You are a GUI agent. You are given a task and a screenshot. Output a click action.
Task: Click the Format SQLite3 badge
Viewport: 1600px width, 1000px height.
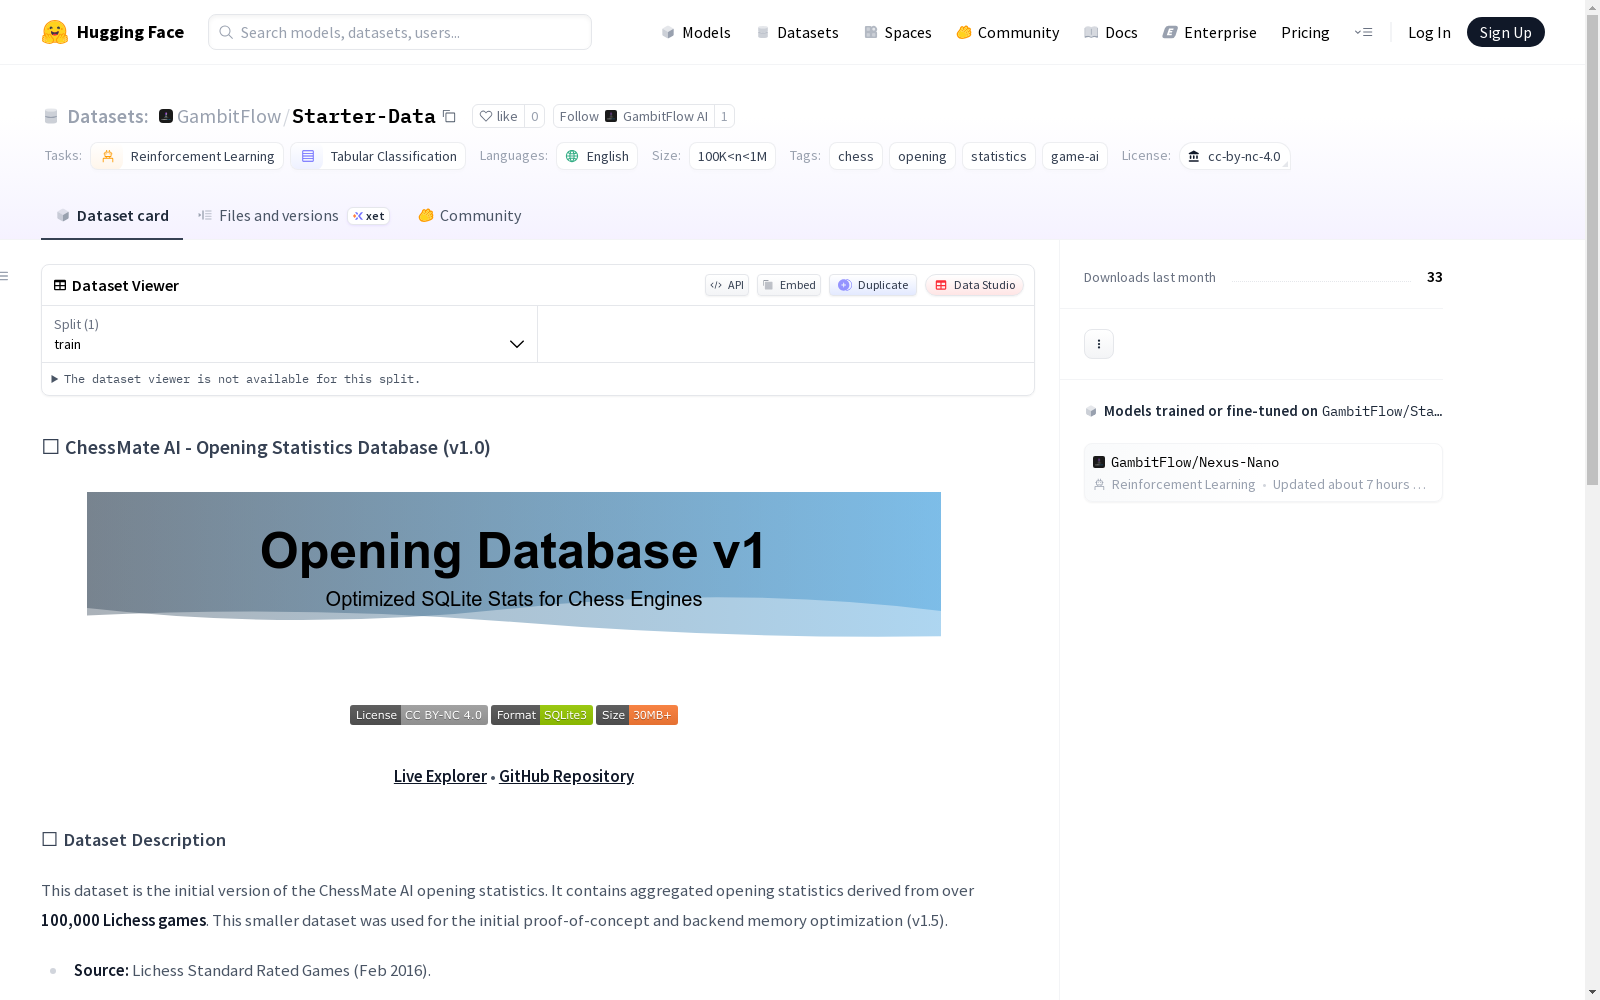(542, 715)
